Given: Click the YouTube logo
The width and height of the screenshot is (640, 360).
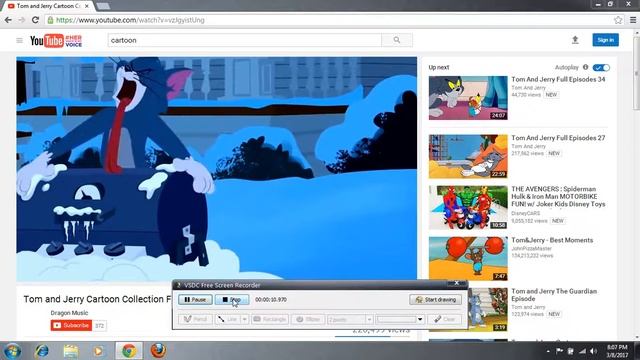Looking at the screenshot, I should [x=56, y=41].
